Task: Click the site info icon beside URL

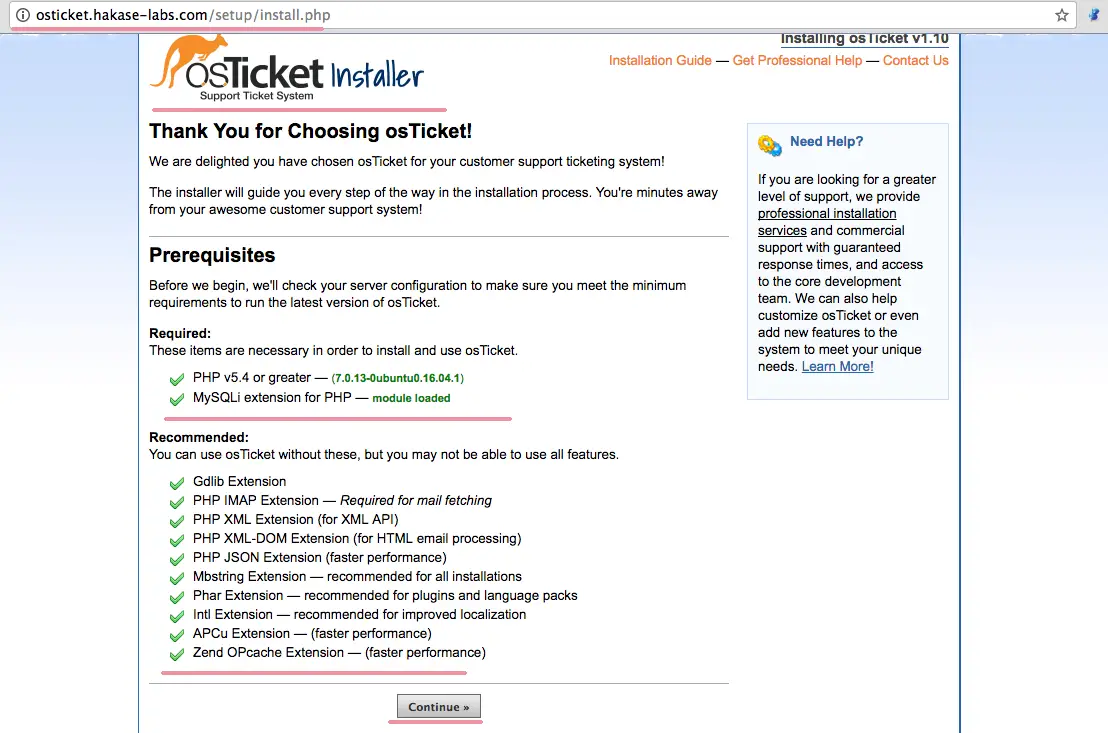Action: point(23,15)
